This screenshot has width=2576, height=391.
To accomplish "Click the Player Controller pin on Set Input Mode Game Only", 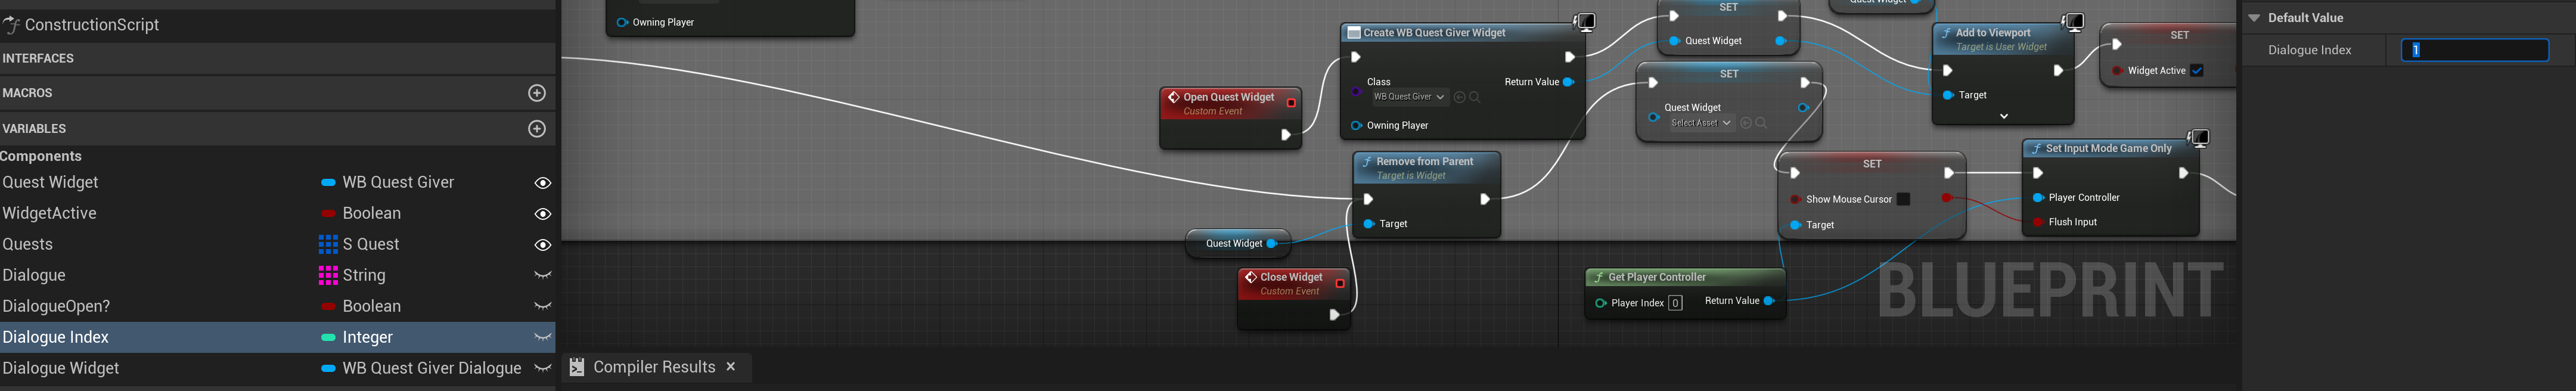I will (2038, 198).
